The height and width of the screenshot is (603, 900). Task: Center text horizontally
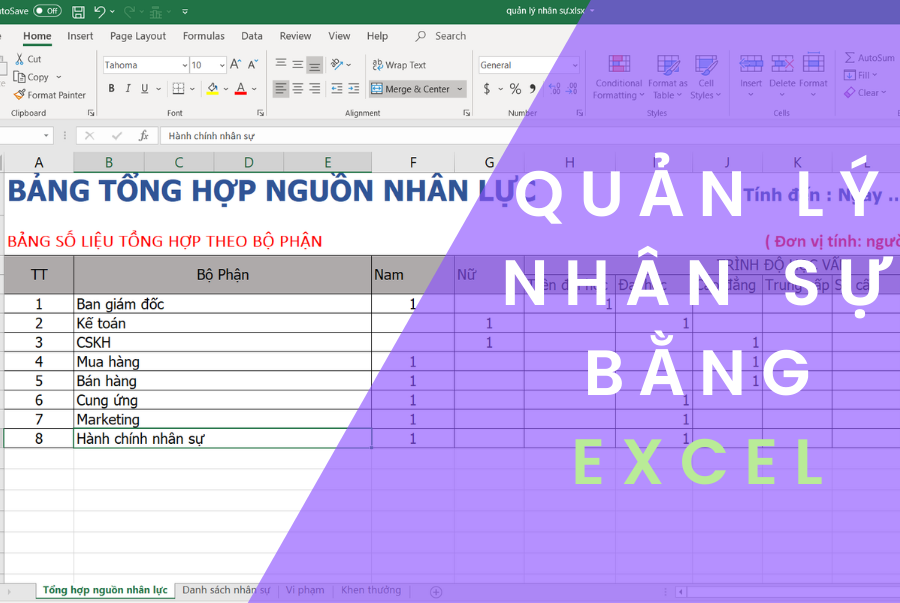point(297,88)
